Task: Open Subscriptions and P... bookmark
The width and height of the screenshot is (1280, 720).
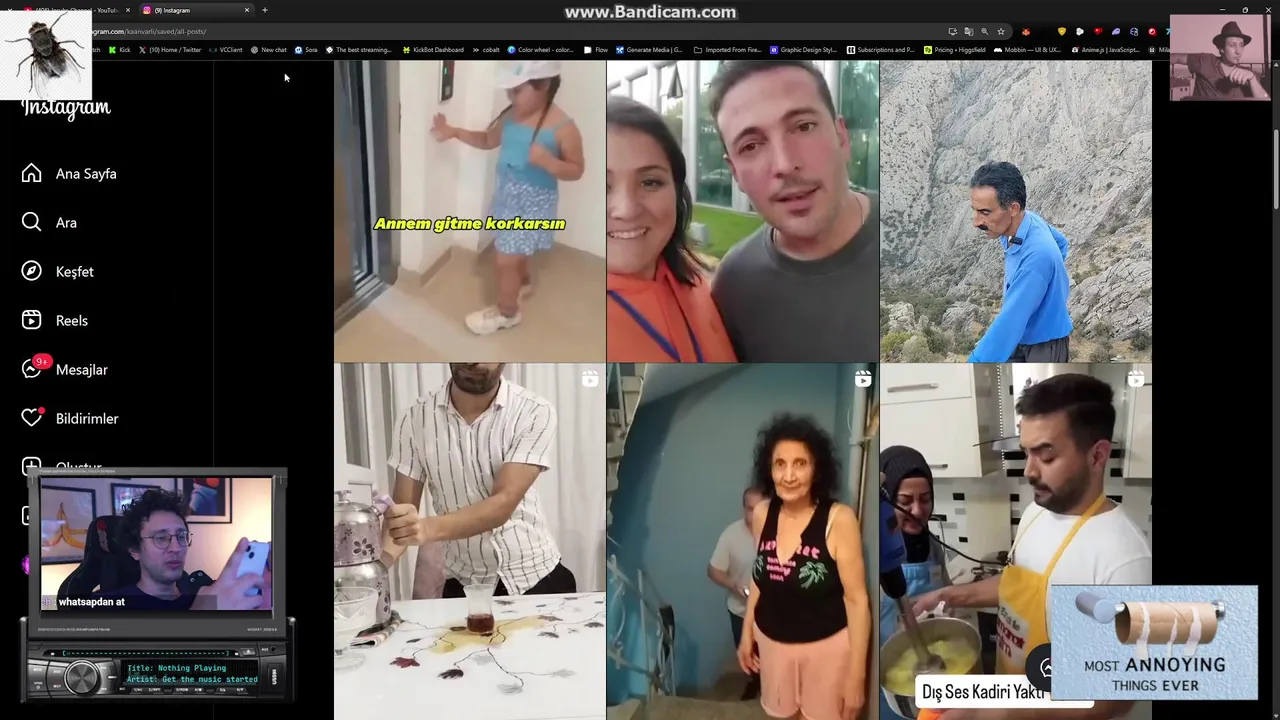Action: click(880, 49)
